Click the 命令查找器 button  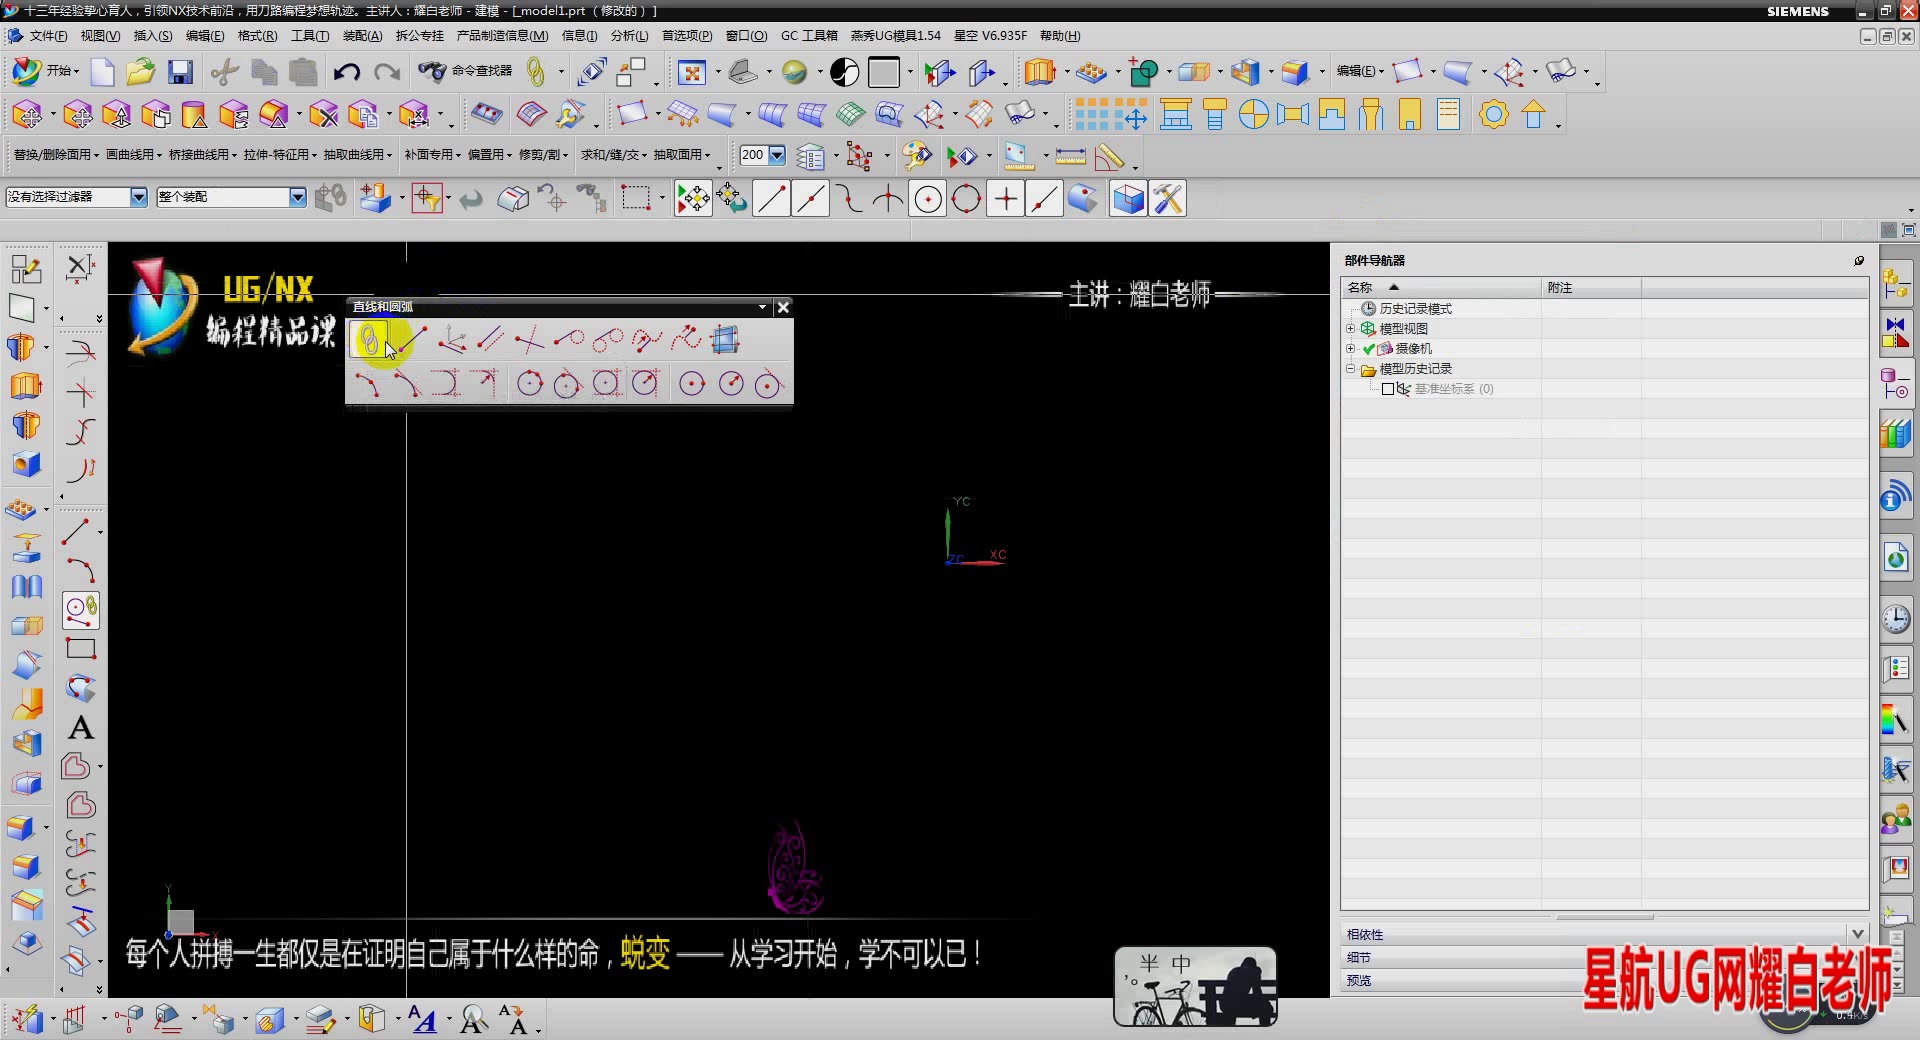pos(466,71)
